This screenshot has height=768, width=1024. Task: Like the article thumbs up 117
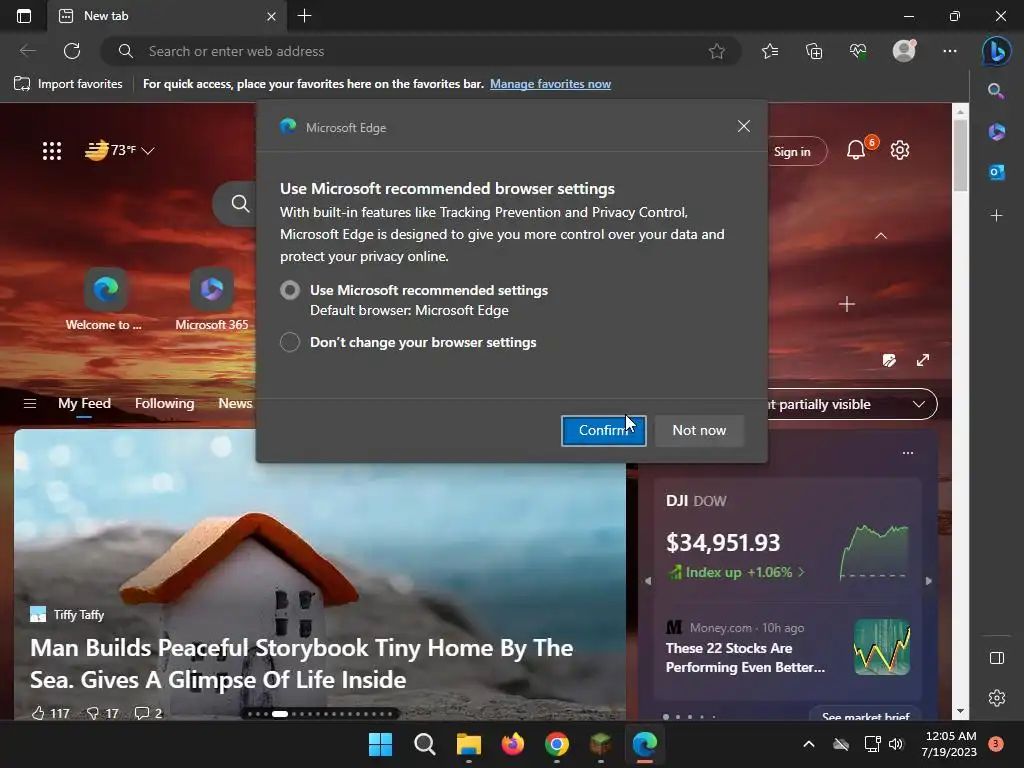(x=50, y=713)
